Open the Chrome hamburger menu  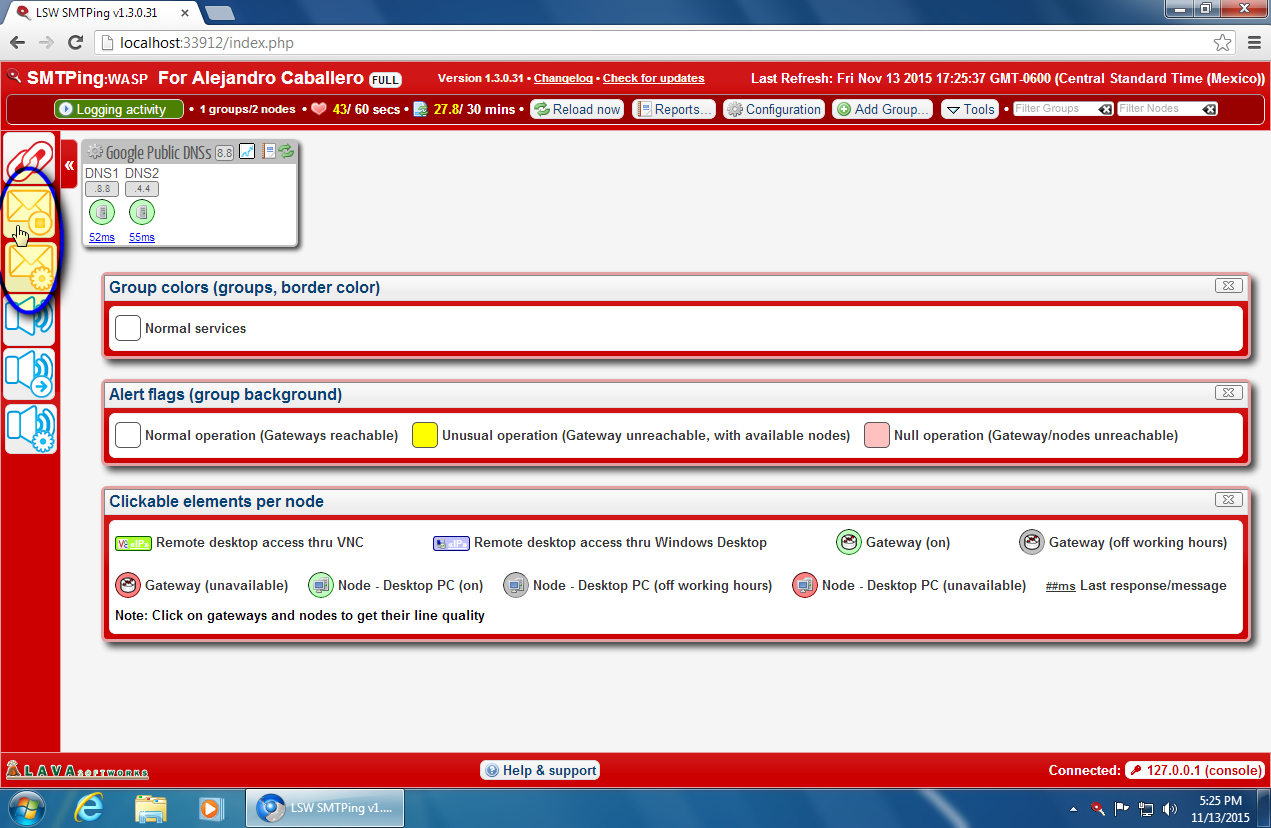(x=1254, y=43)
